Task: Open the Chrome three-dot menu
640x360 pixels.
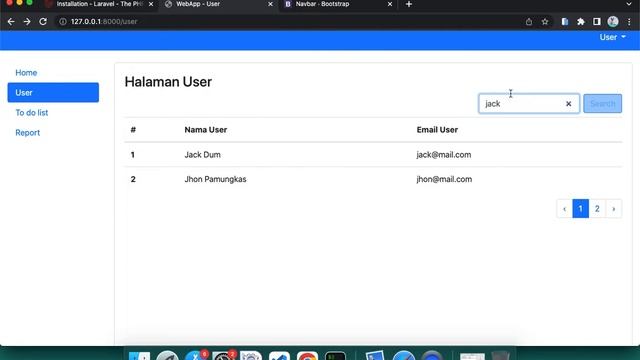Action: 629,22
